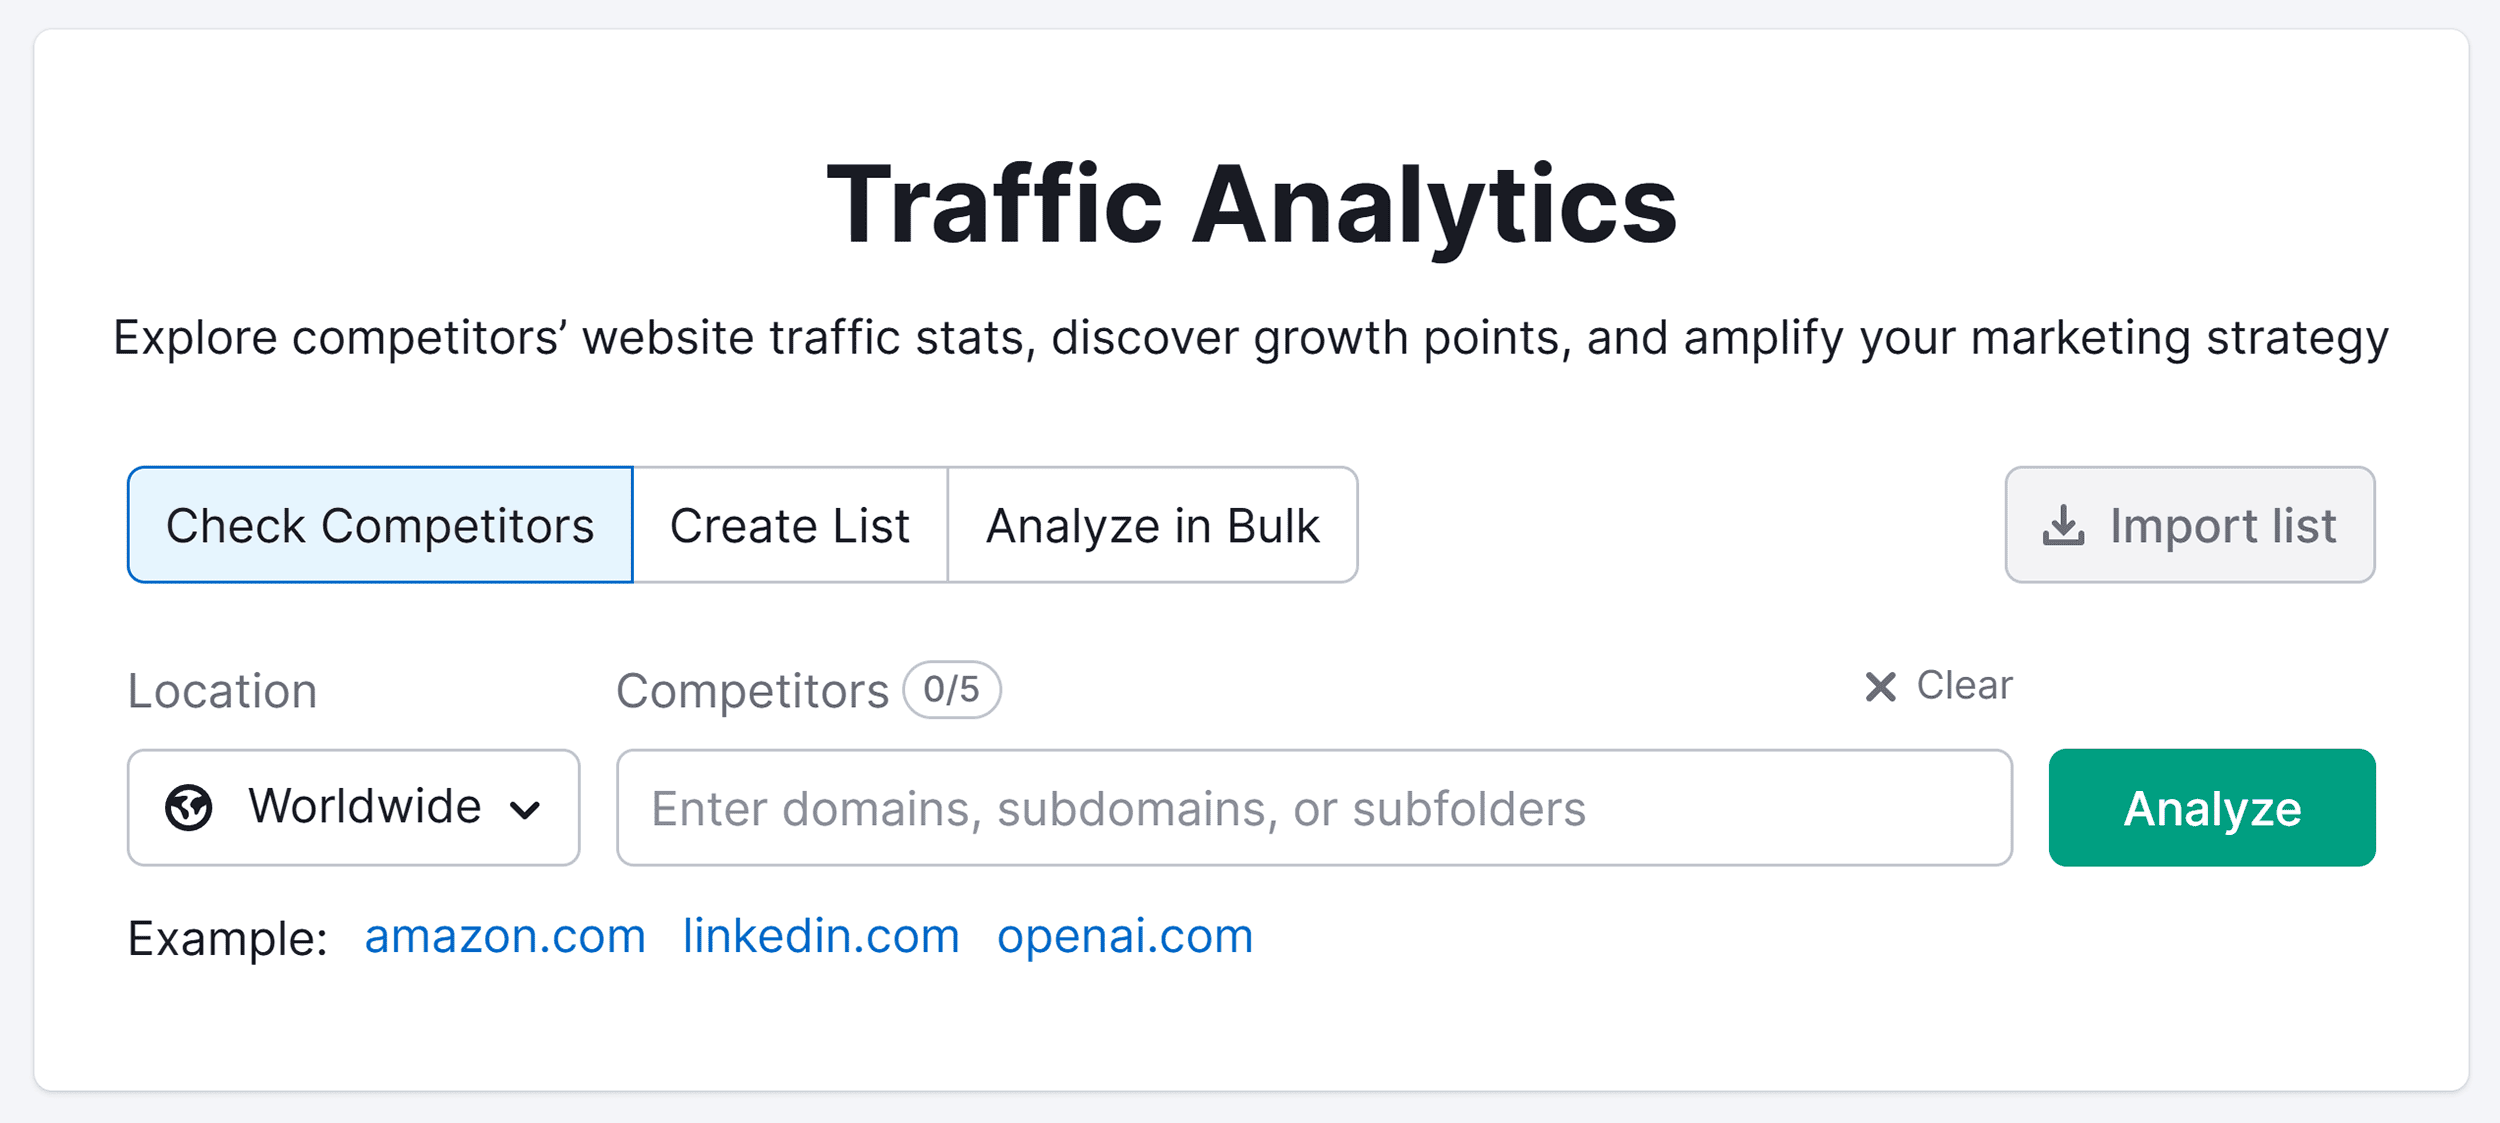Click the Location label above Worldwide
The height and width of the screenshot is (1123, 2500).
(222, 689)
